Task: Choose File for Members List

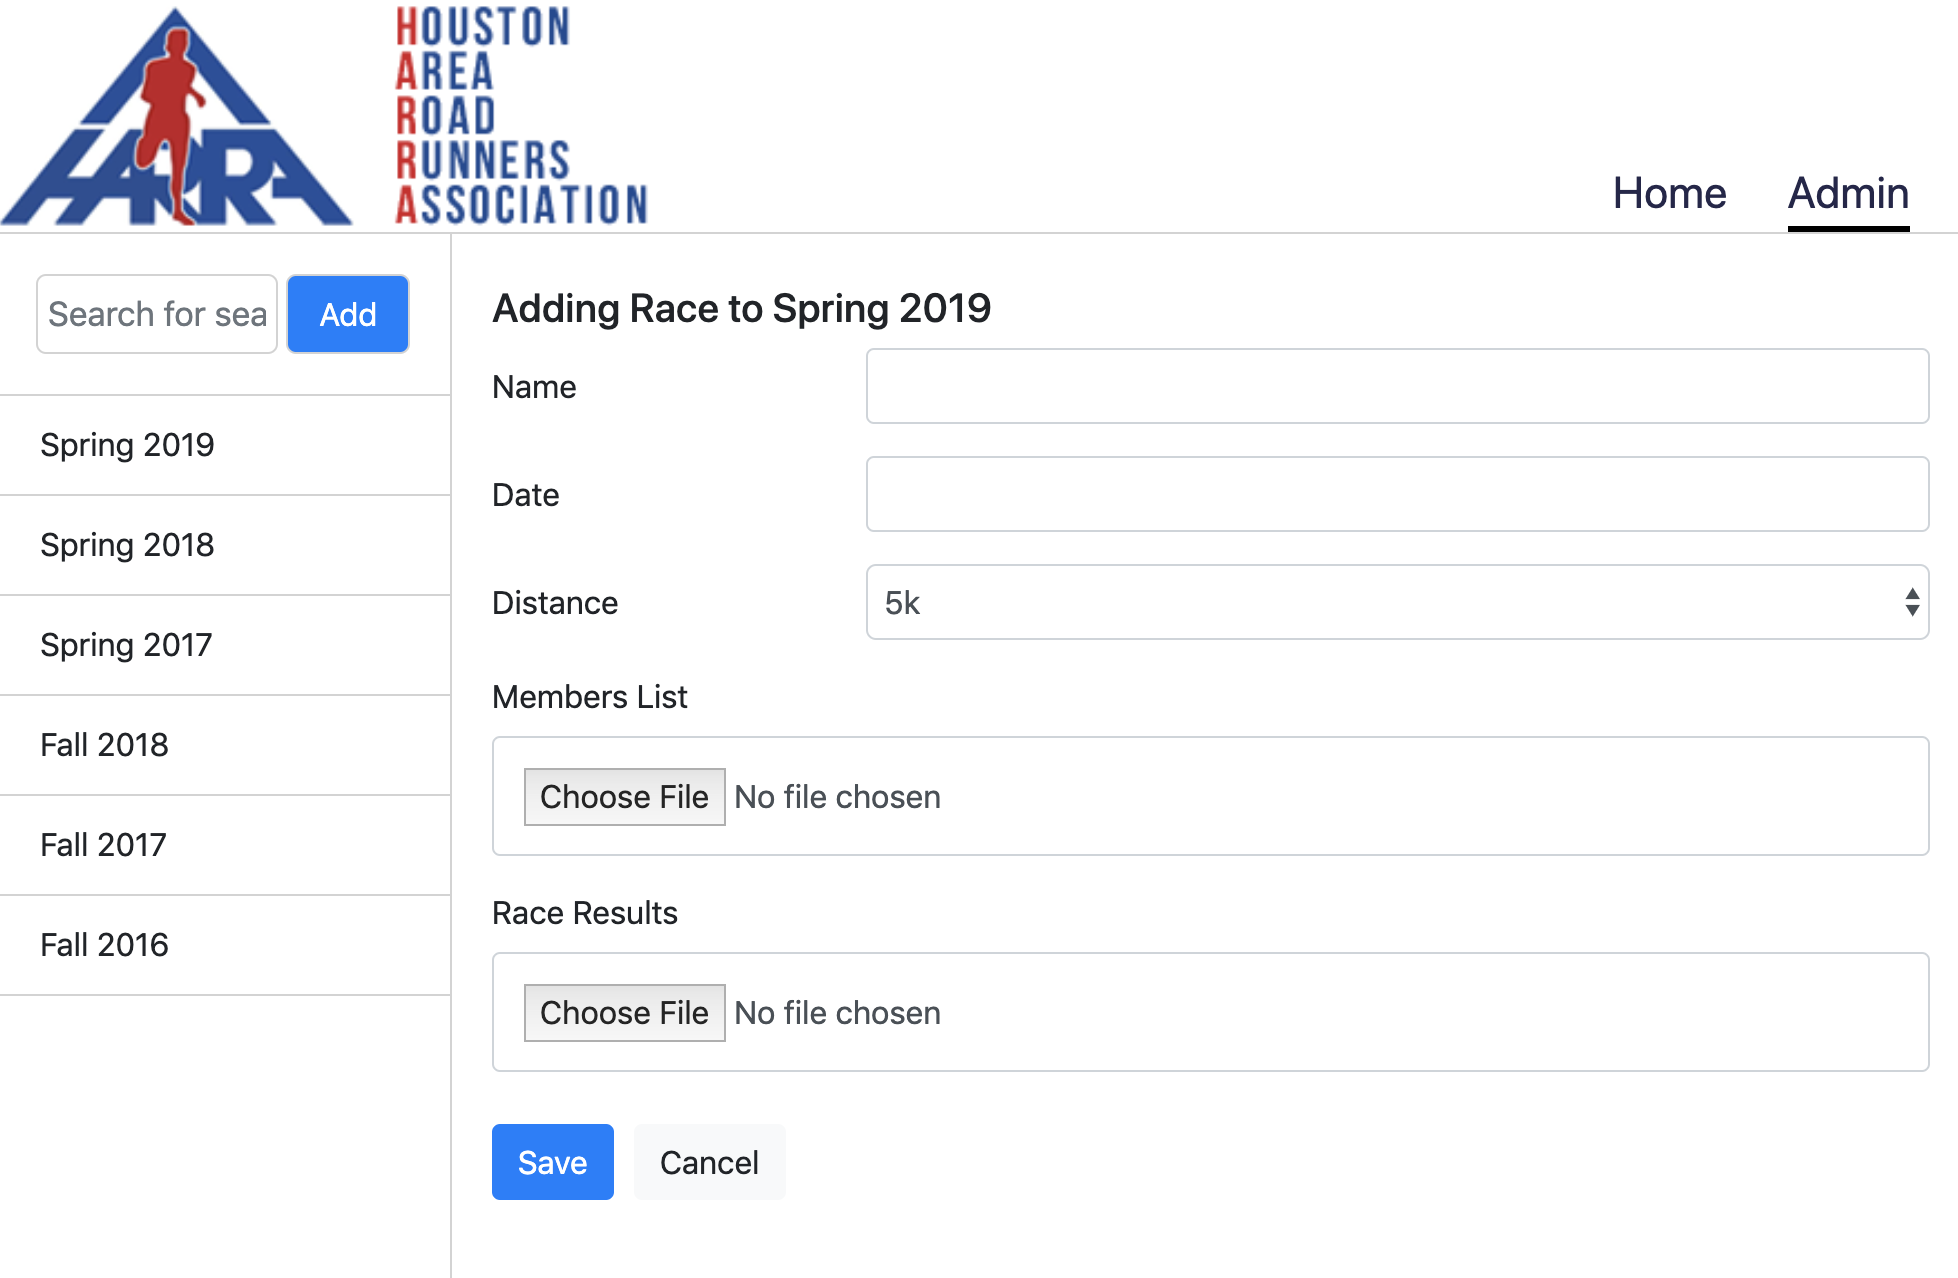Action: [624, 797]
